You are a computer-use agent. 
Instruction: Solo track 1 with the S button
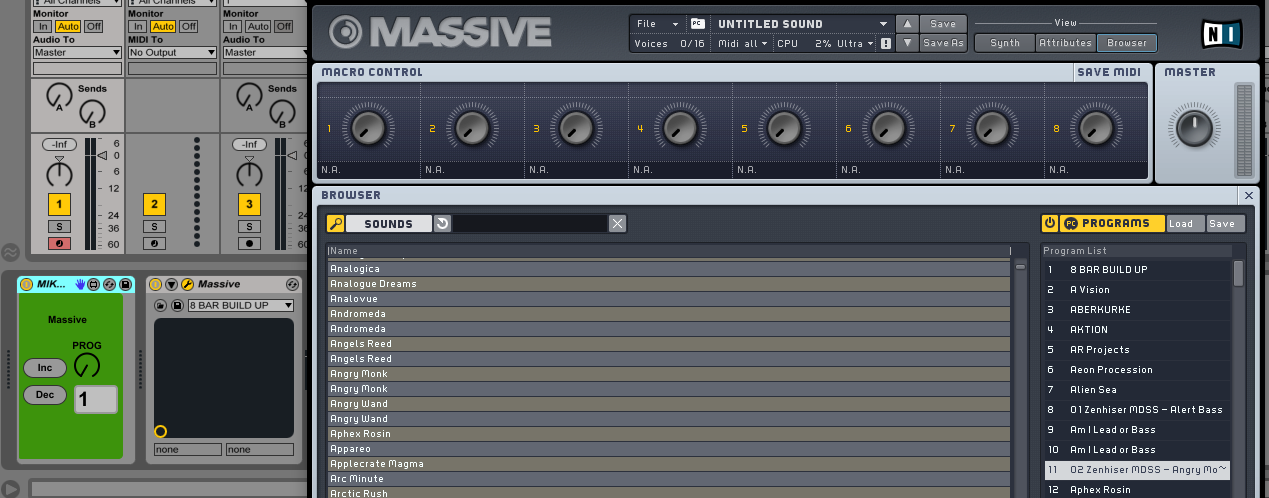60,227
